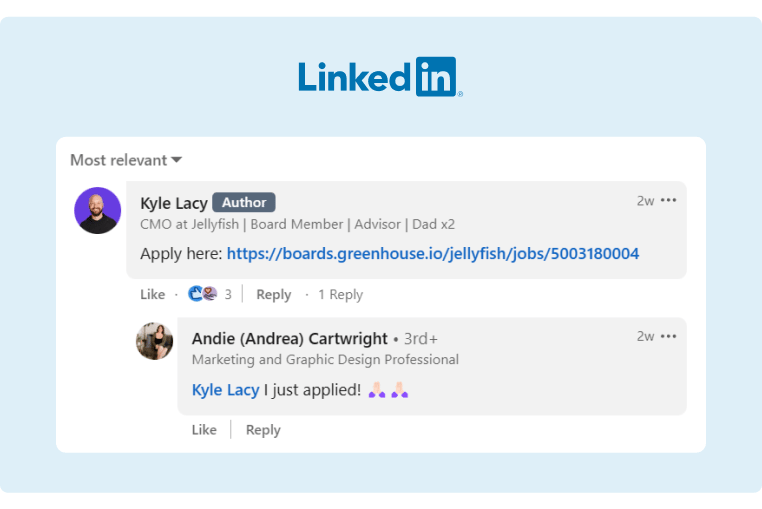
Task: Click Andie Cartwright's profile photo
Action: tap(155, 341)
